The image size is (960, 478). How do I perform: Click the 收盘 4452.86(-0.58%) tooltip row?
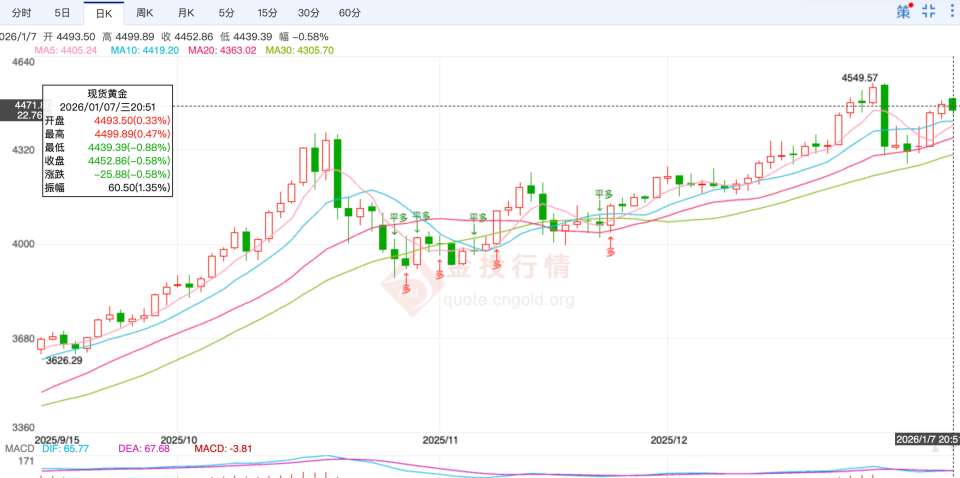[x=107, y=160]
